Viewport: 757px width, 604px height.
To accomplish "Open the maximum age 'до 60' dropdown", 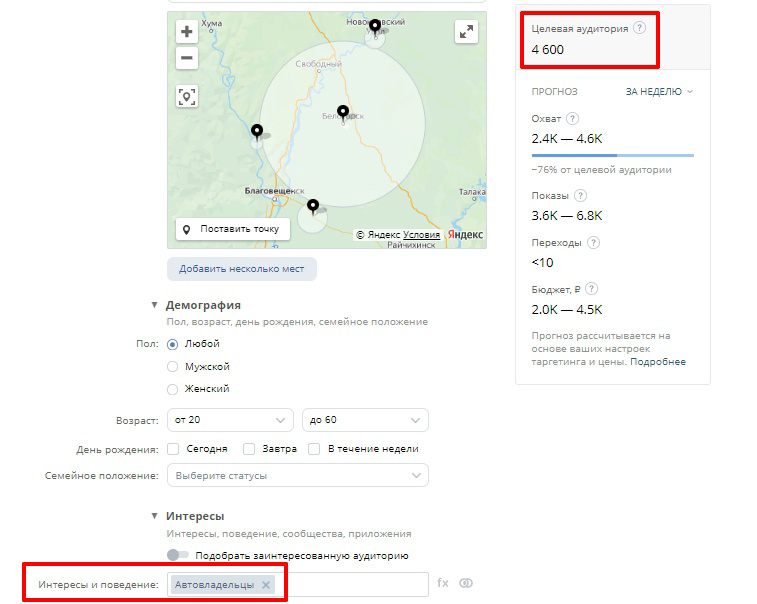I will [x=365, y=420].
